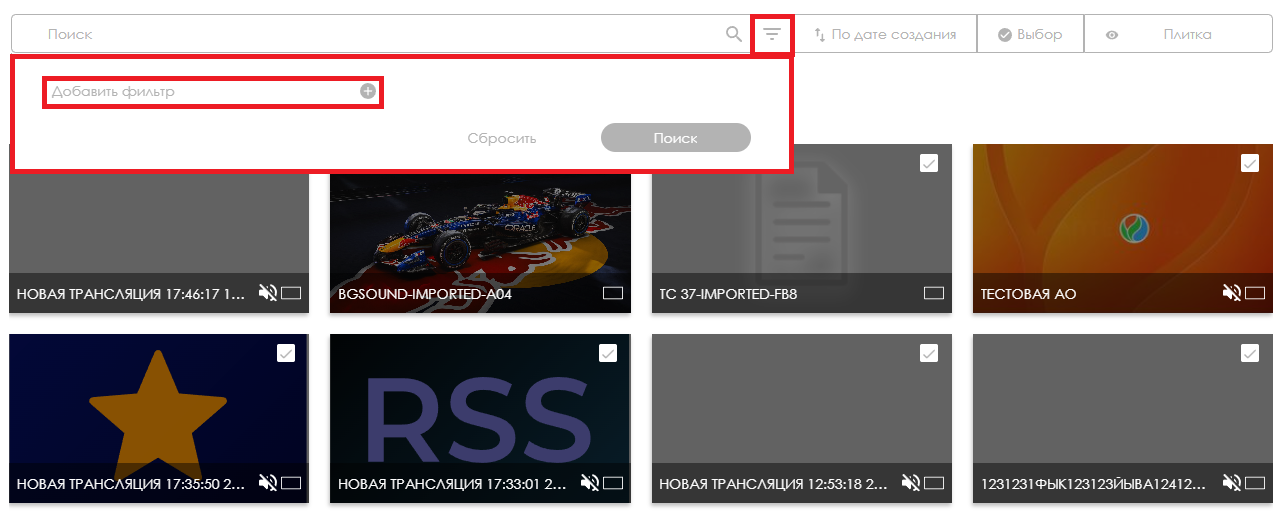Screen dimensions: 1281x517
Task: Click muted speaker icon on ТЕСТОВАЯ АО
Action: (1231, 293)
